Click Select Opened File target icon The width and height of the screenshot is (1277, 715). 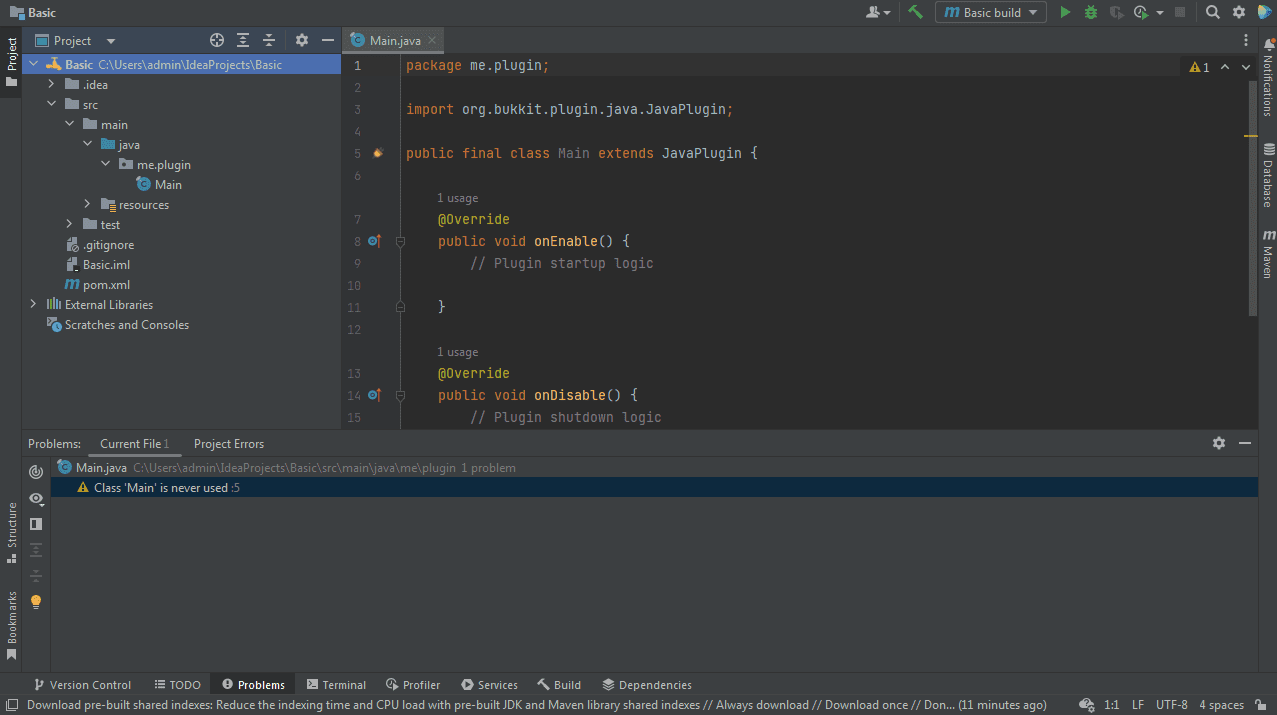pyautogui.click(x=217, y=40)
